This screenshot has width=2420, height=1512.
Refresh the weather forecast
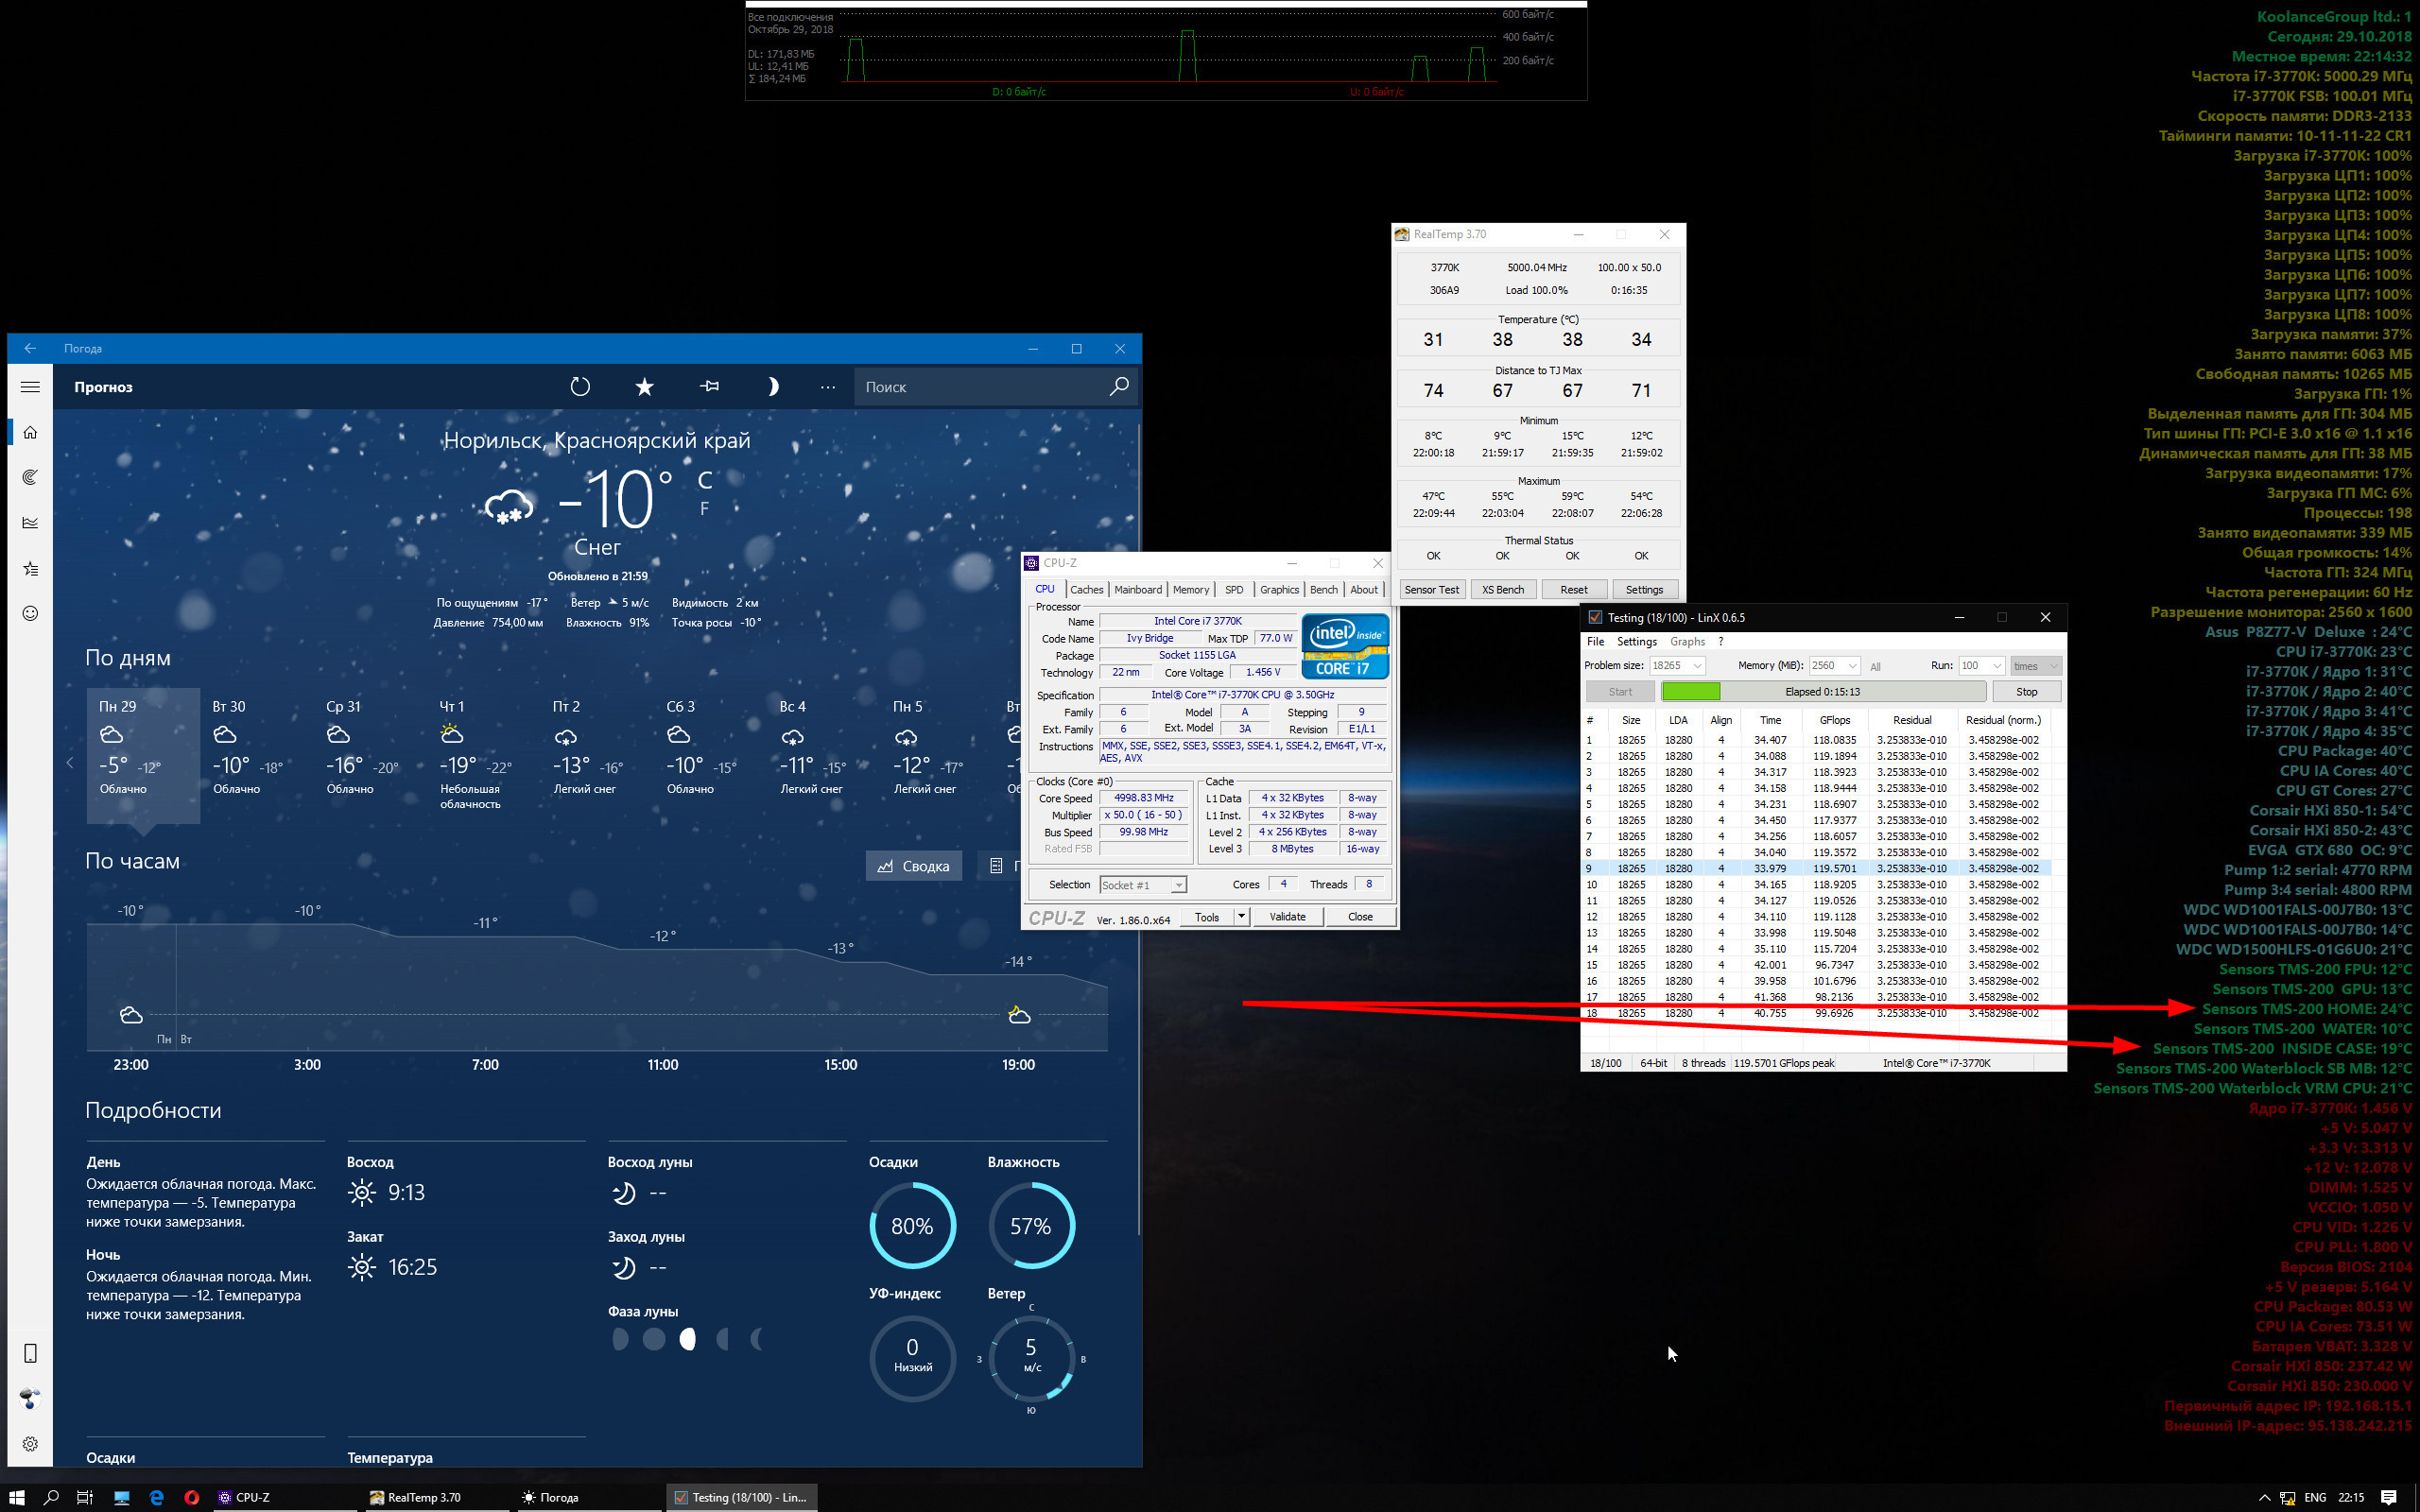click(x=580, y=387)
